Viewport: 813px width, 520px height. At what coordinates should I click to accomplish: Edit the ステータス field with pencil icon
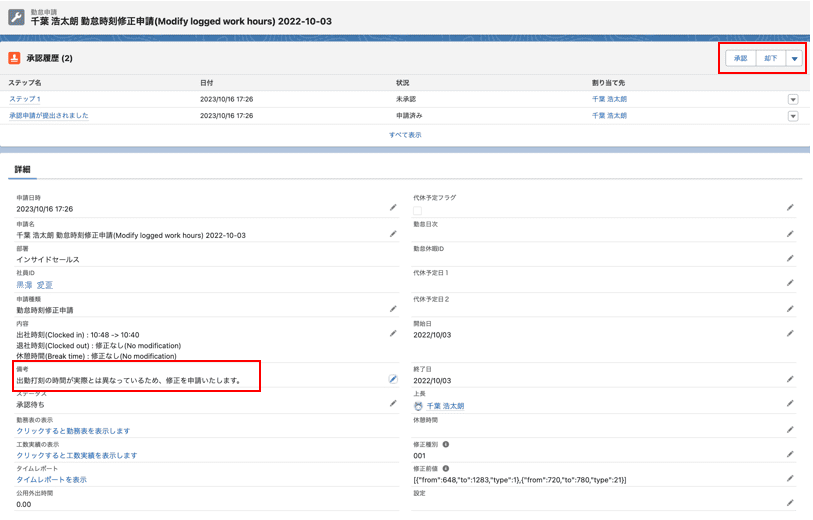[x=393, y=403]
